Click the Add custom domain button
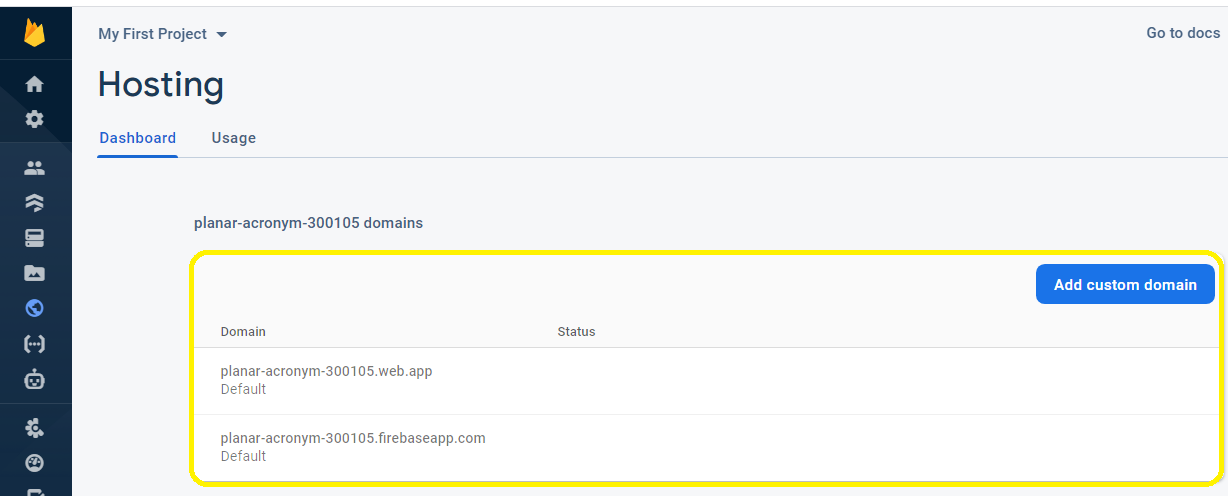The width and height of the screenshot is (1228, 496). [x=1125, y=284]
